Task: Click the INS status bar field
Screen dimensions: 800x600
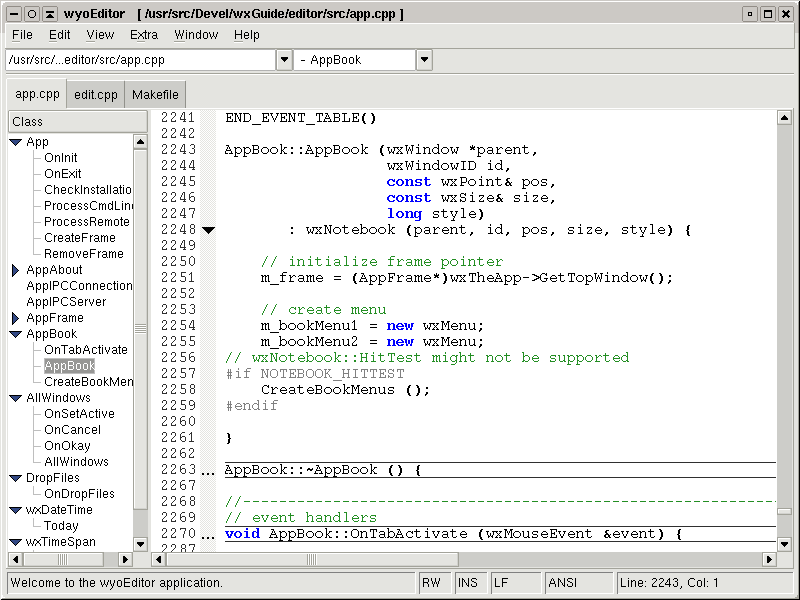Action: click(x=471, y=583)
